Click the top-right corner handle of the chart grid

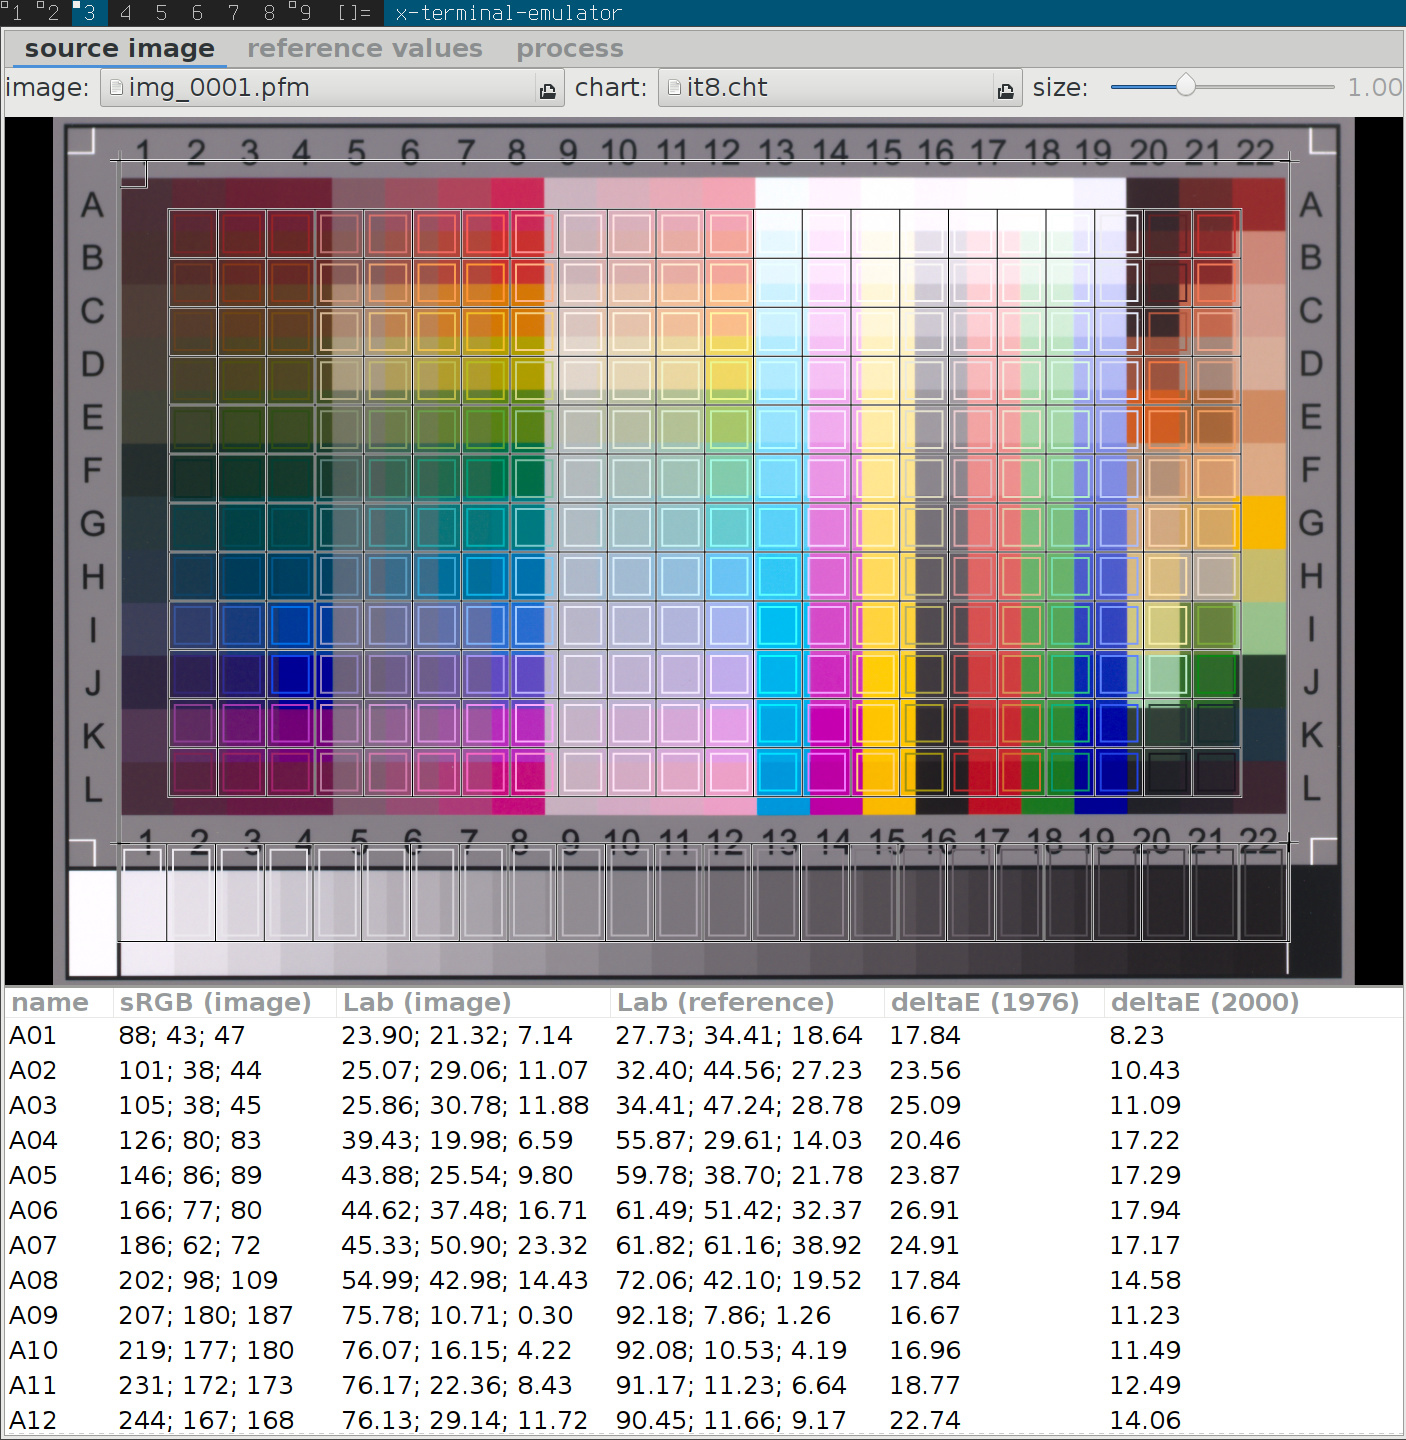1289,160
